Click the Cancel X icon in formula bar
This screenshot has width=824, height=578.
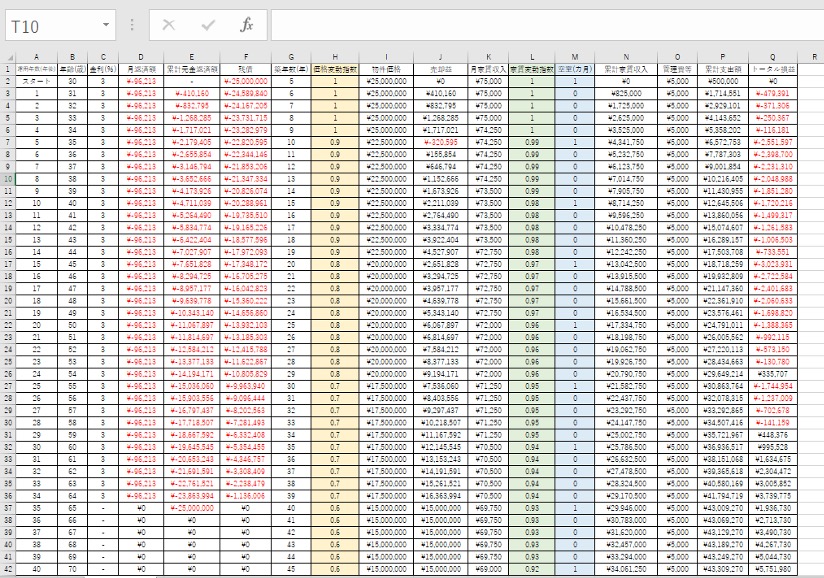coord(169,25)
